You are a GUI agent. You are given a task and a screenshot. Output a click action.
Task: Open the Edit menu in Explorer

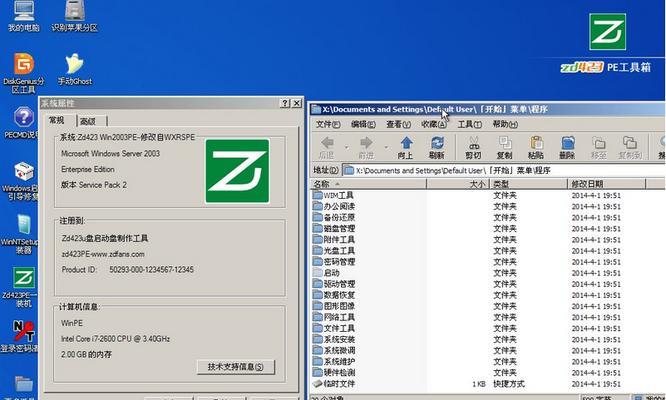coord(363,124)
